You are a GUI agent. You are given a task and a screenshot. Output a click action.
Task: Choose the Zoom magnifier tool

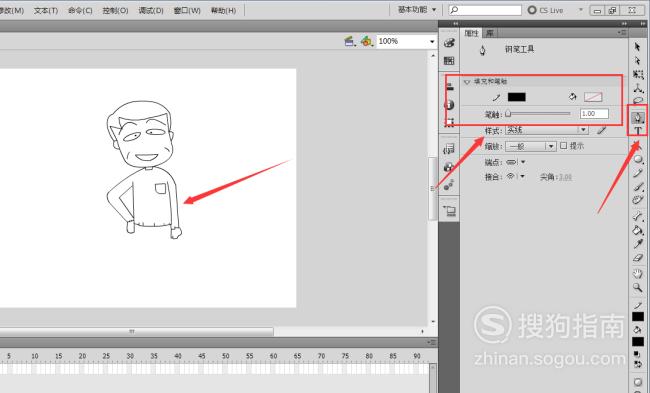[638, 287]
